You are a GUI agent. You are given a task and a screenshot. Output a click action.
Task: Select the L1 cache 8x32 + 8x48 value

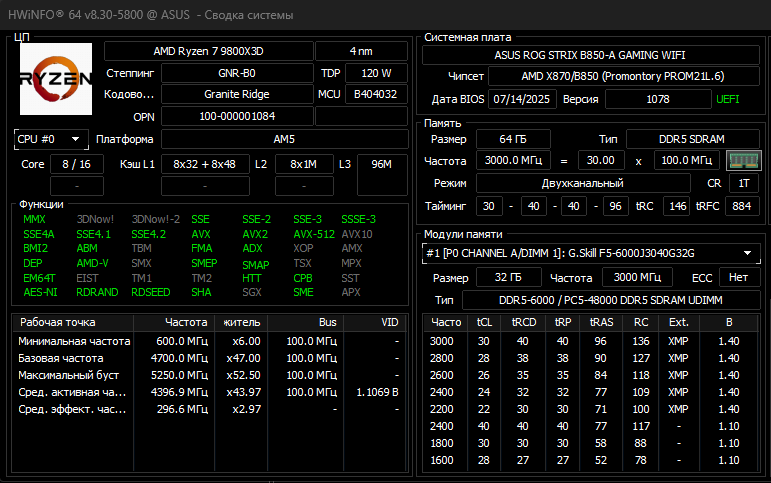[x=205, y=164]
